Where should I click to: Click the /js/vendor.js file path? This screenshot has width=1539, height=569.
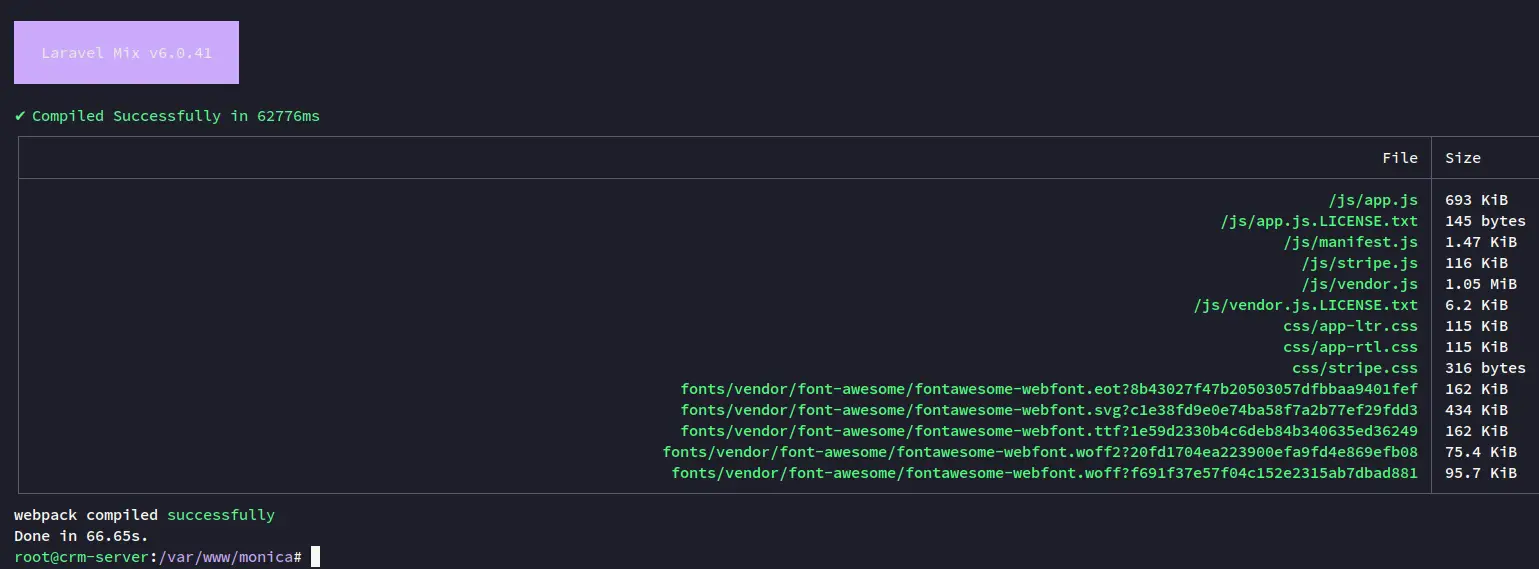(1360, 284)
